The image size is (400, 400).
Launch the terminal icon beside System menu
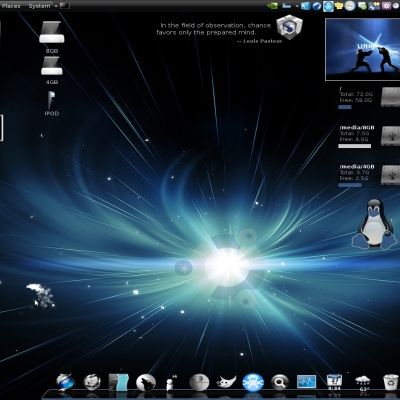[x=65, y=6]
